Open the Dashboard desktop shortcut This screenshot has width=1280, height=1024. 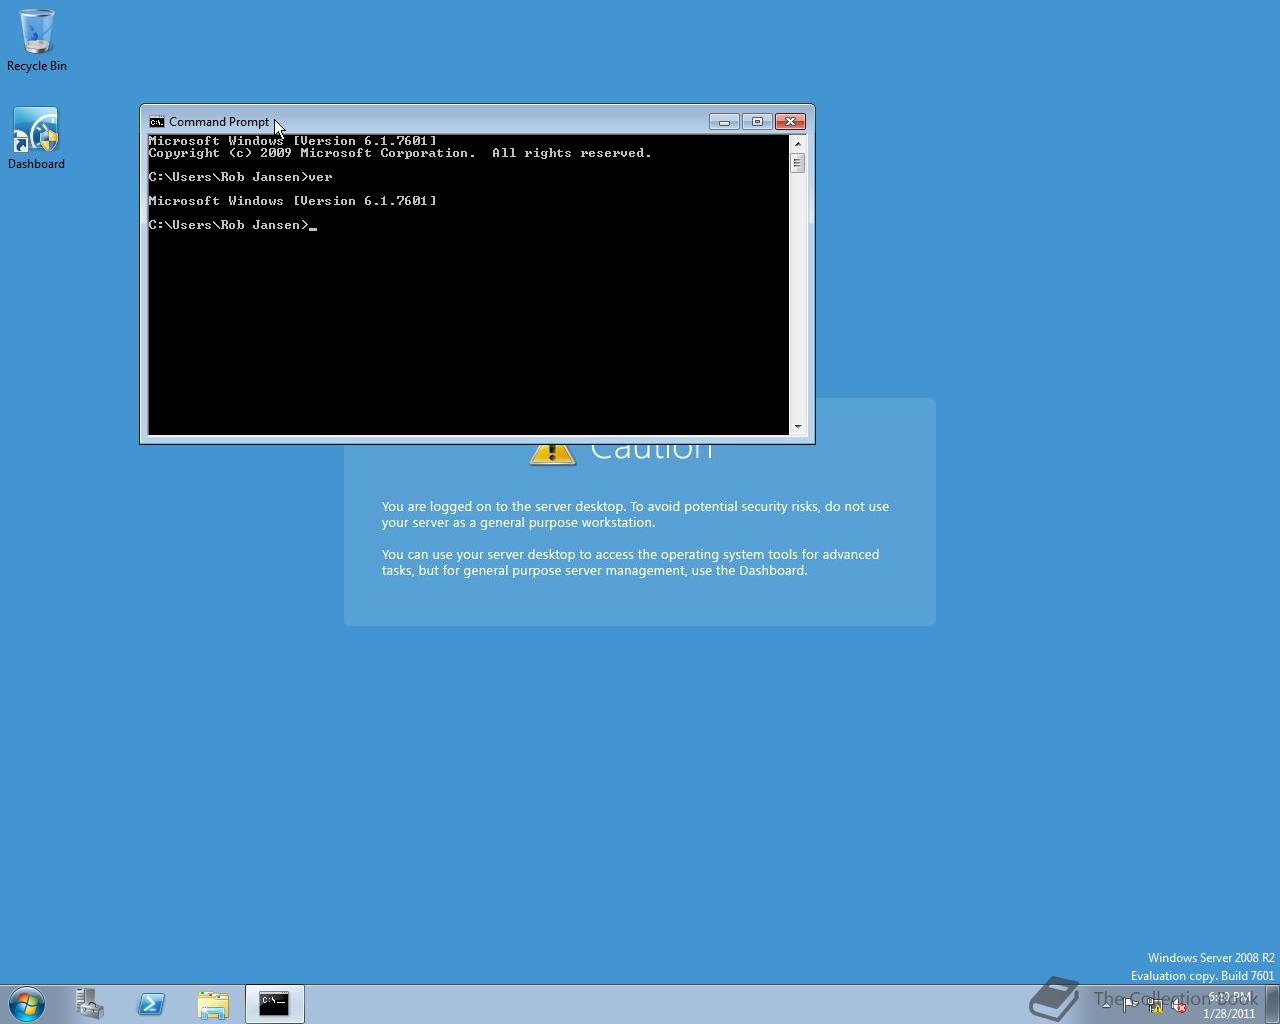point(37,138)
